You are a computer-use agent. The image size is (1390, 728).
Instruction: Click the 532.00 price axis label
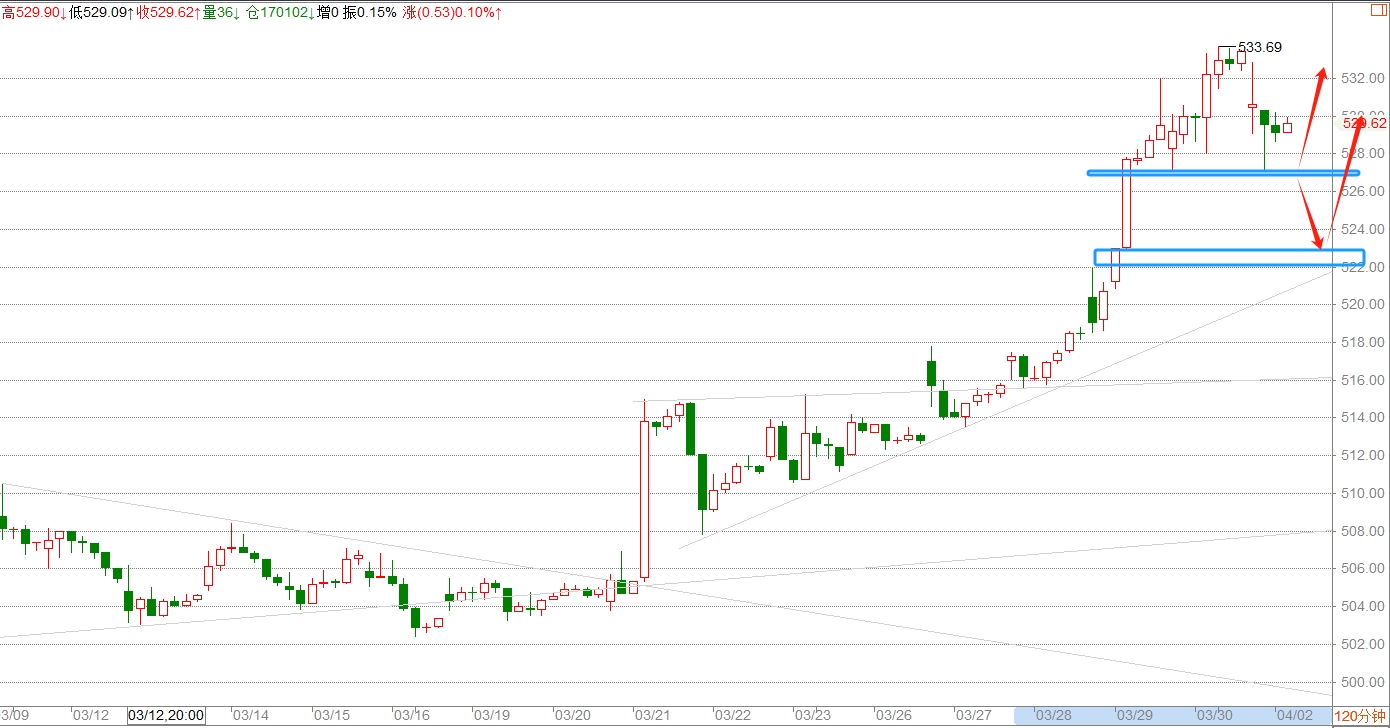click(1363, 78)
